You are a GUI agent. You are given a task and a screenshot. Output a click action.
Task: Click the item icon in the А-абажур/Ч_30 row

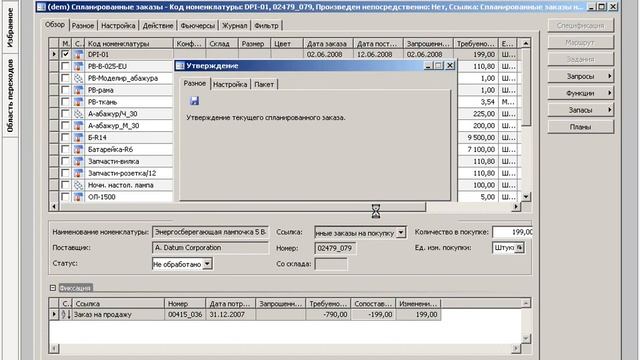click(x=78, y=113)
